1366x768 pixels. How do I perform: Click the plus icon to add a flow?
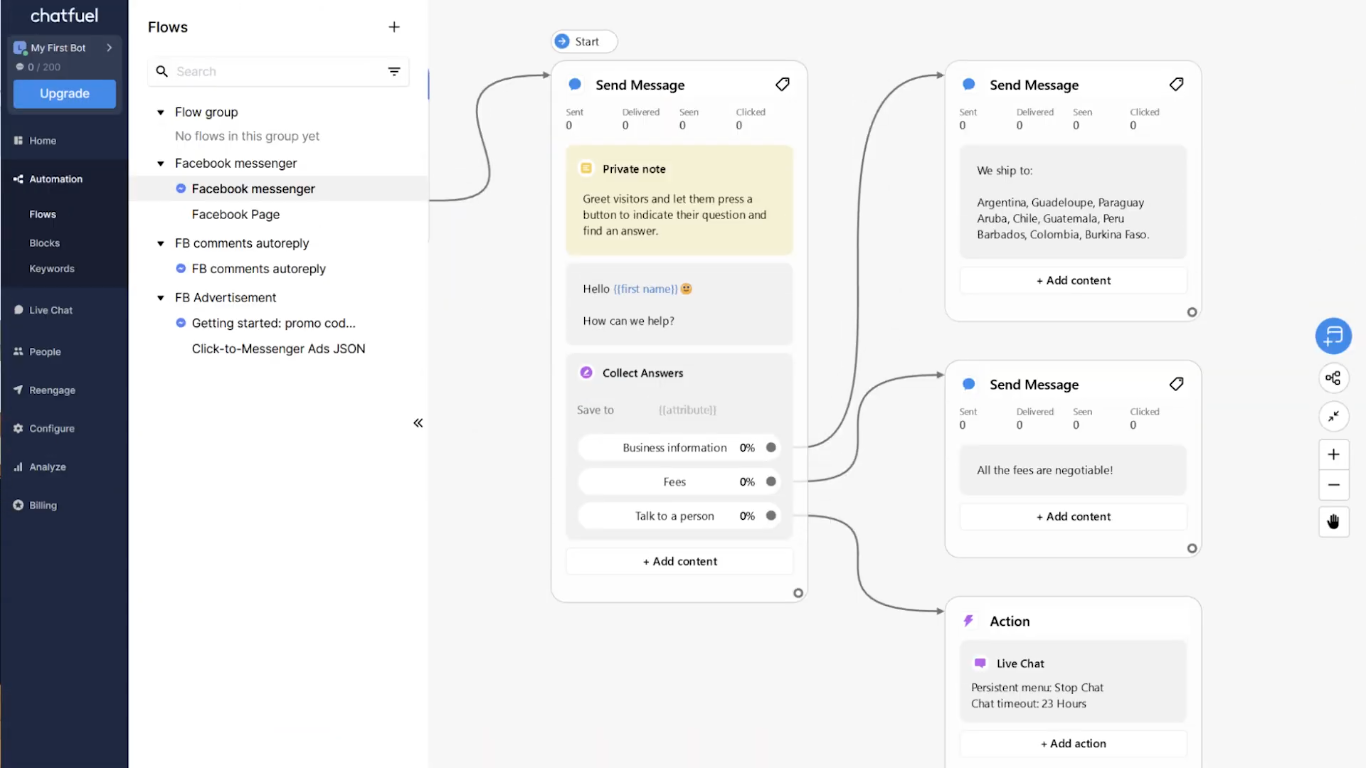point(394,27)
